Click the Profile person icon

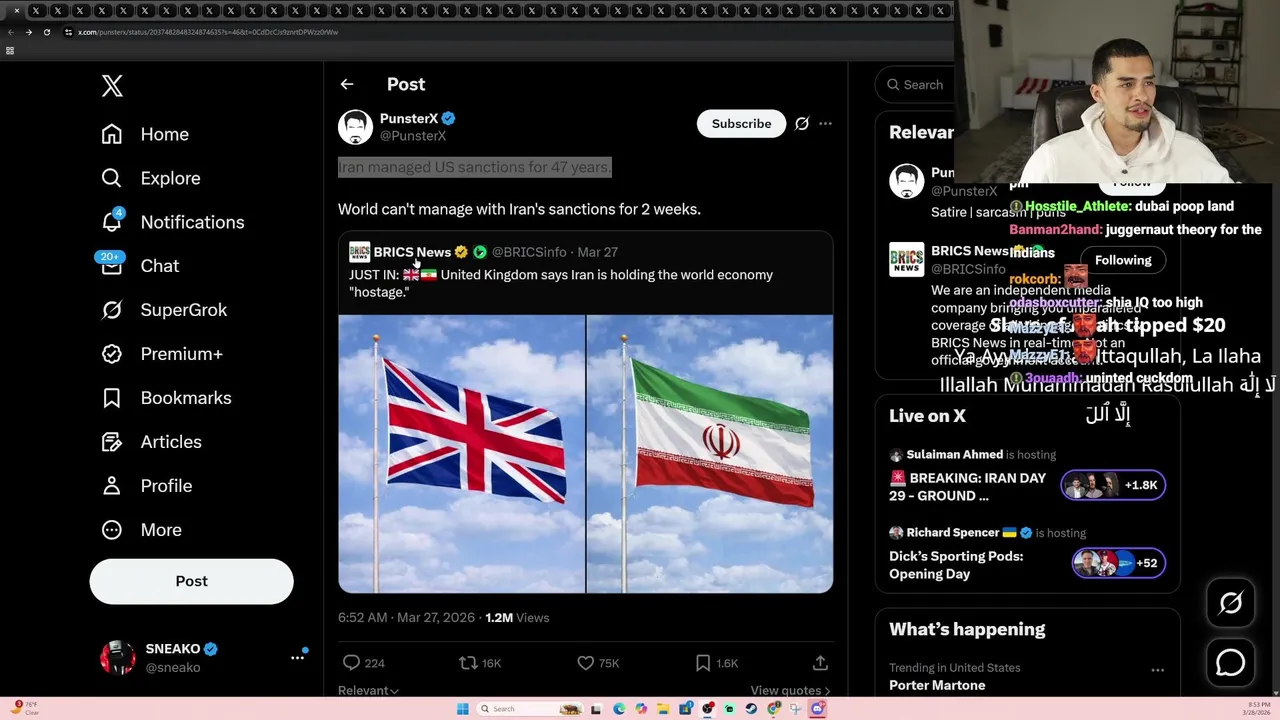pyautogui.click(x=111, y=486)
